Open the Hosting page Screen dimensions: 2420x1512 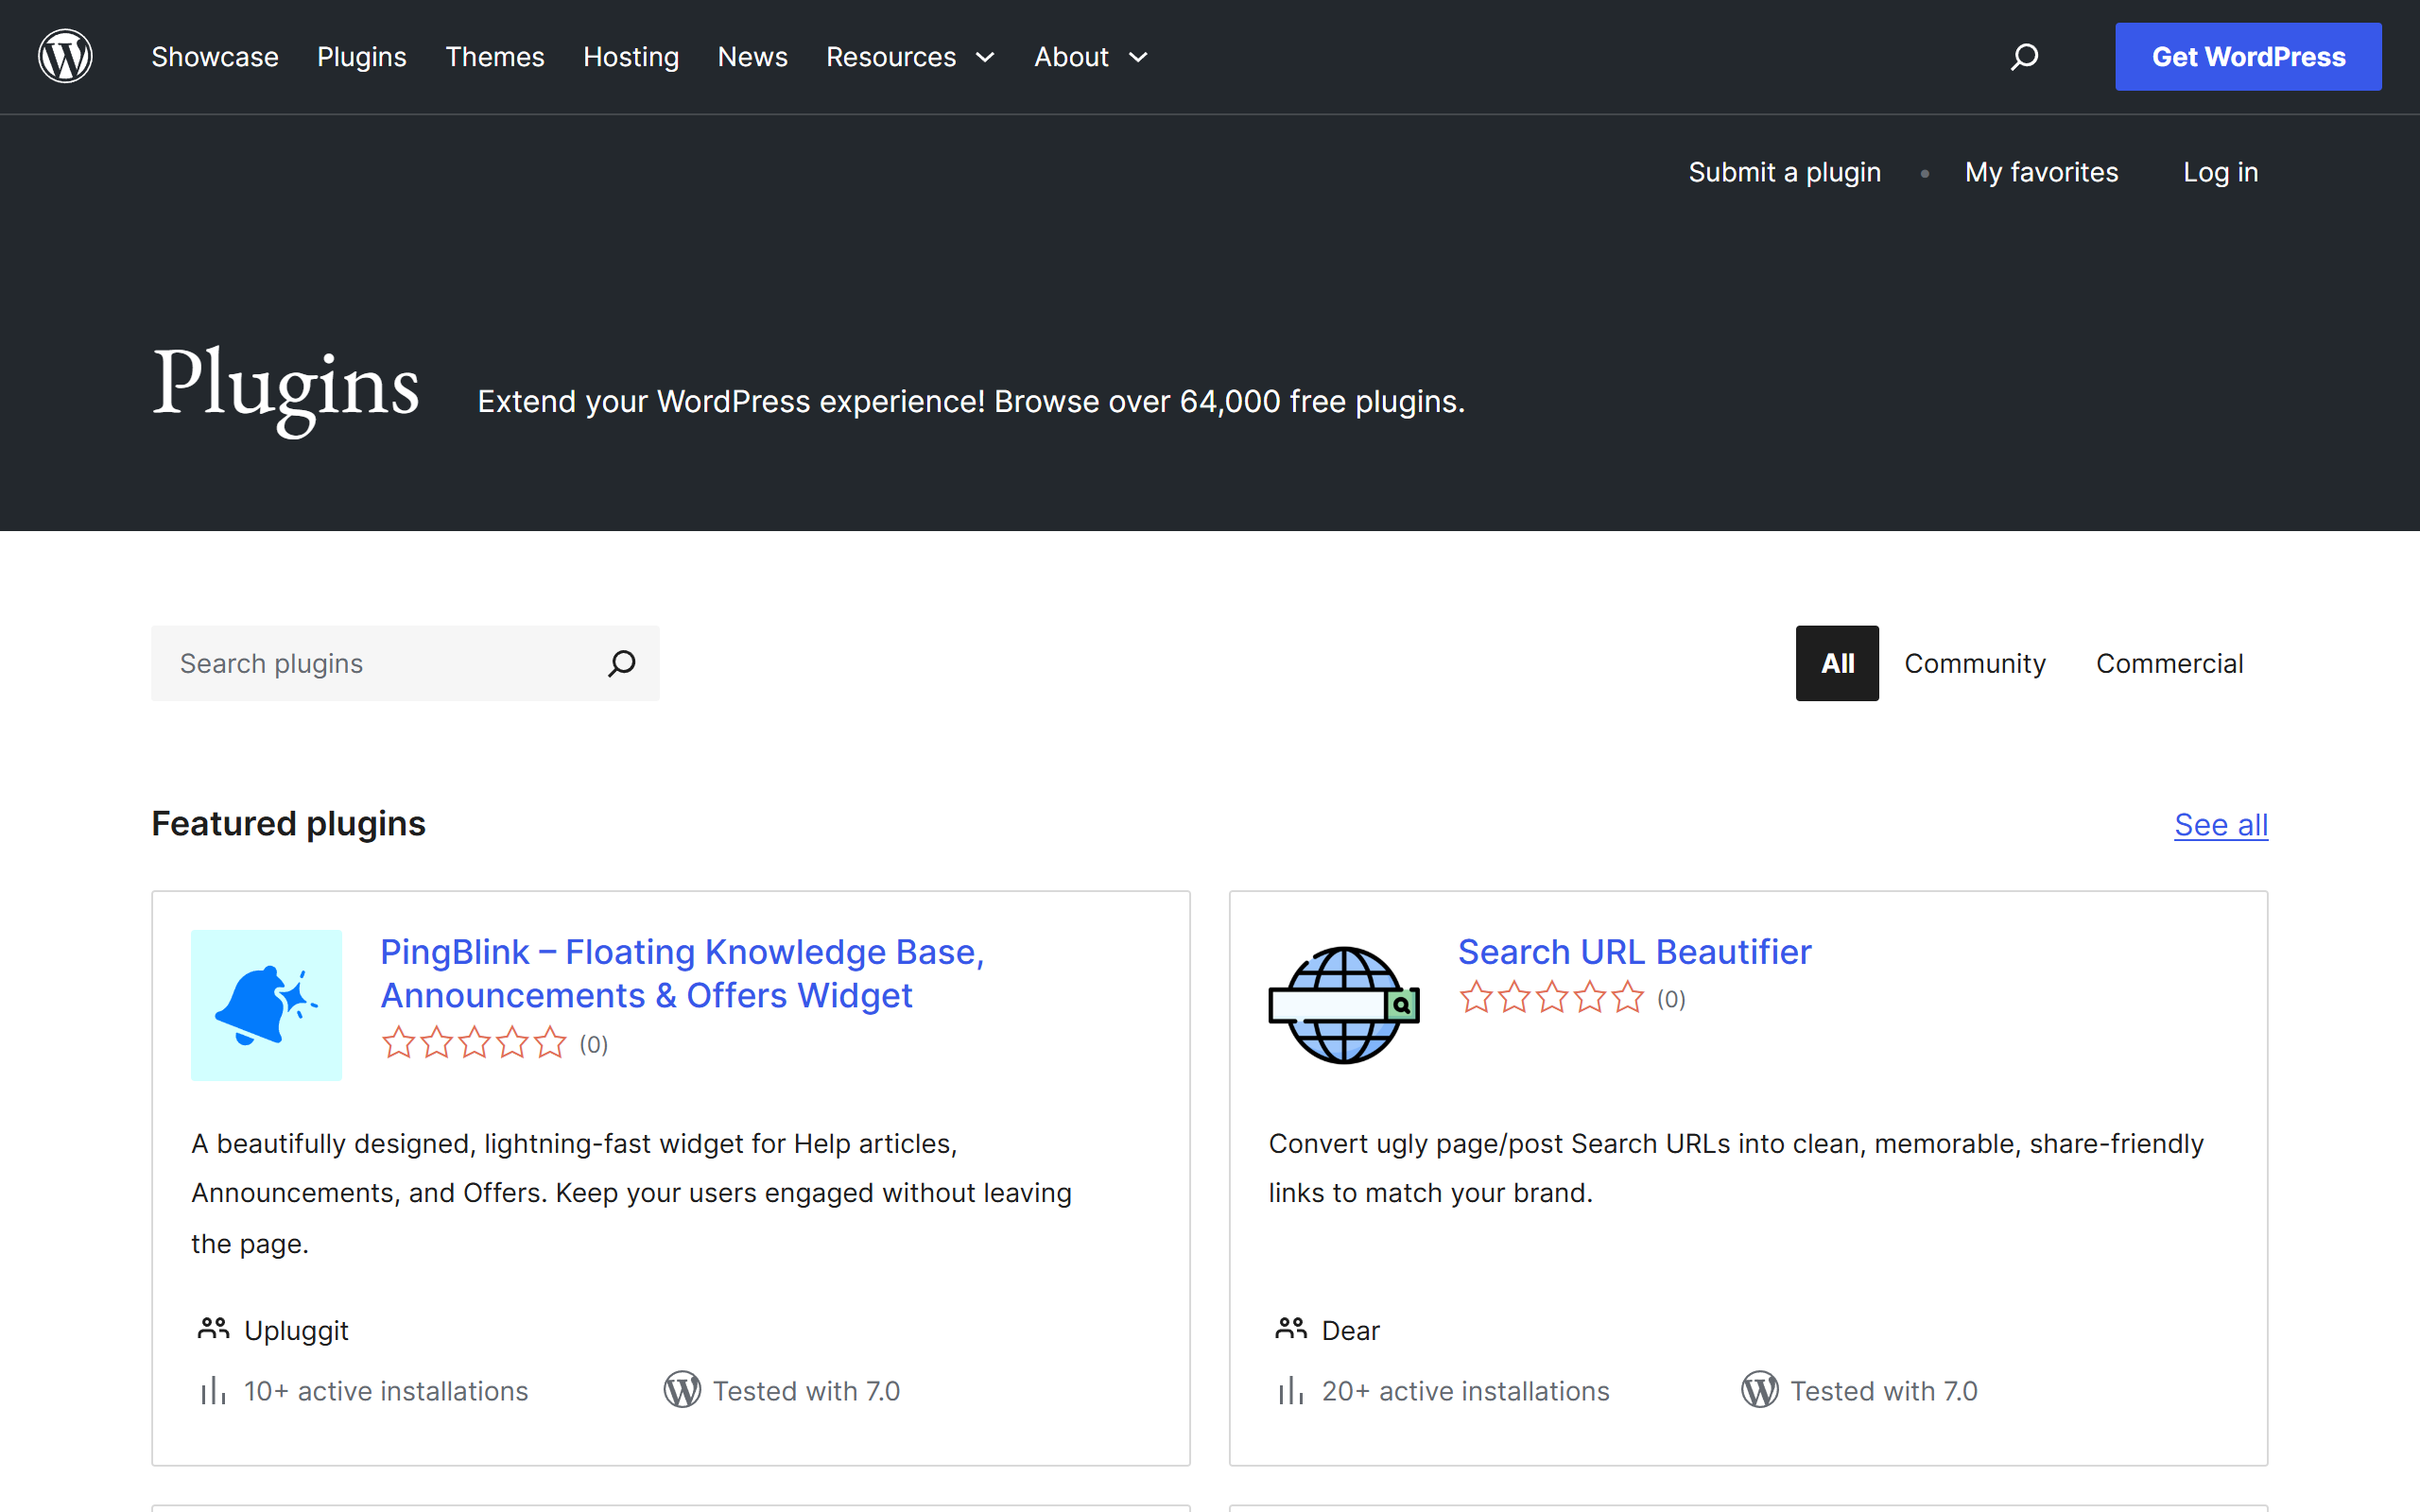[x=631, y=57]
